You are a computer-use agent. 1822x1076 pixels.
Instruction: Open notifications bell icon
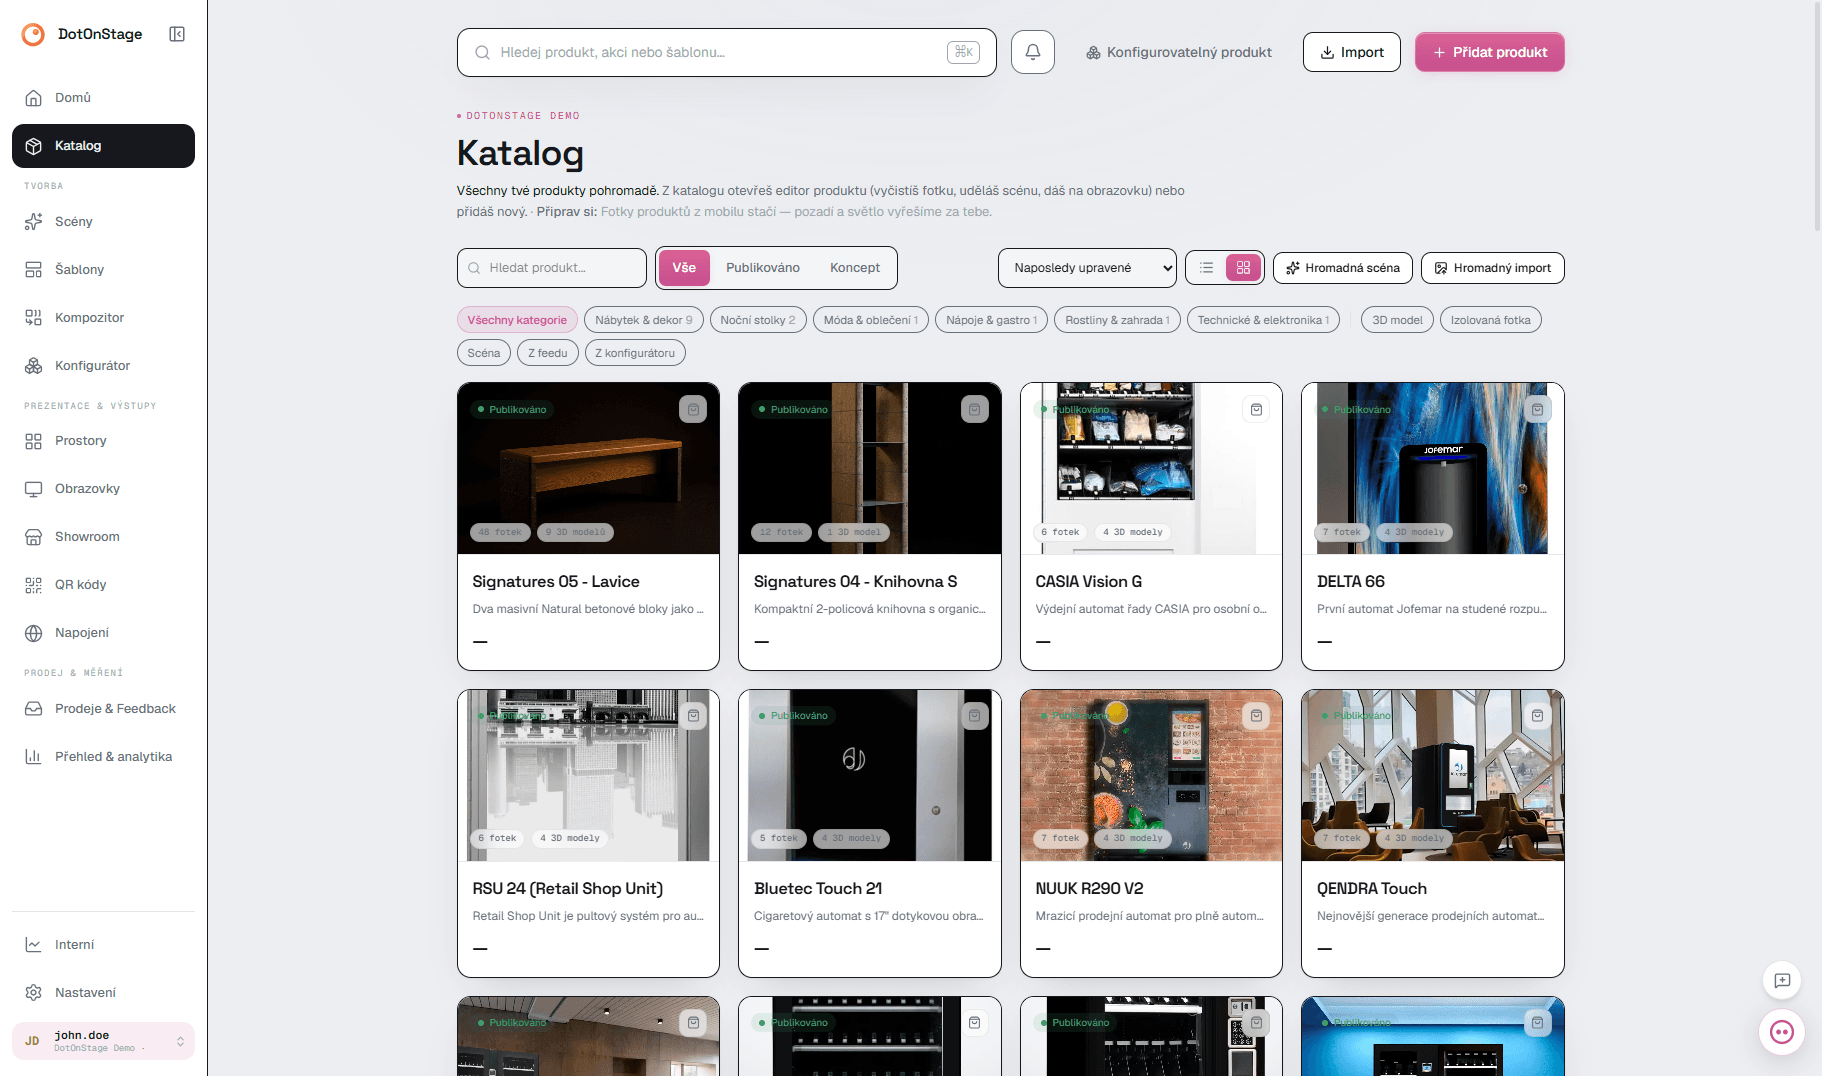[1033, 52]
